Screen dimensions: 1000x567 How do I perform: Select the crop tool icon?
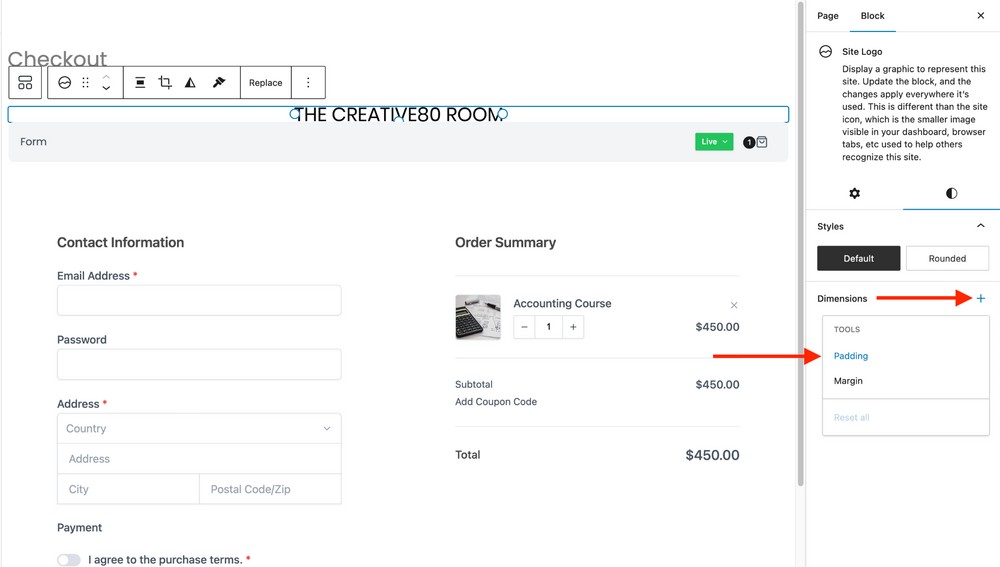(x=165, y=83)
